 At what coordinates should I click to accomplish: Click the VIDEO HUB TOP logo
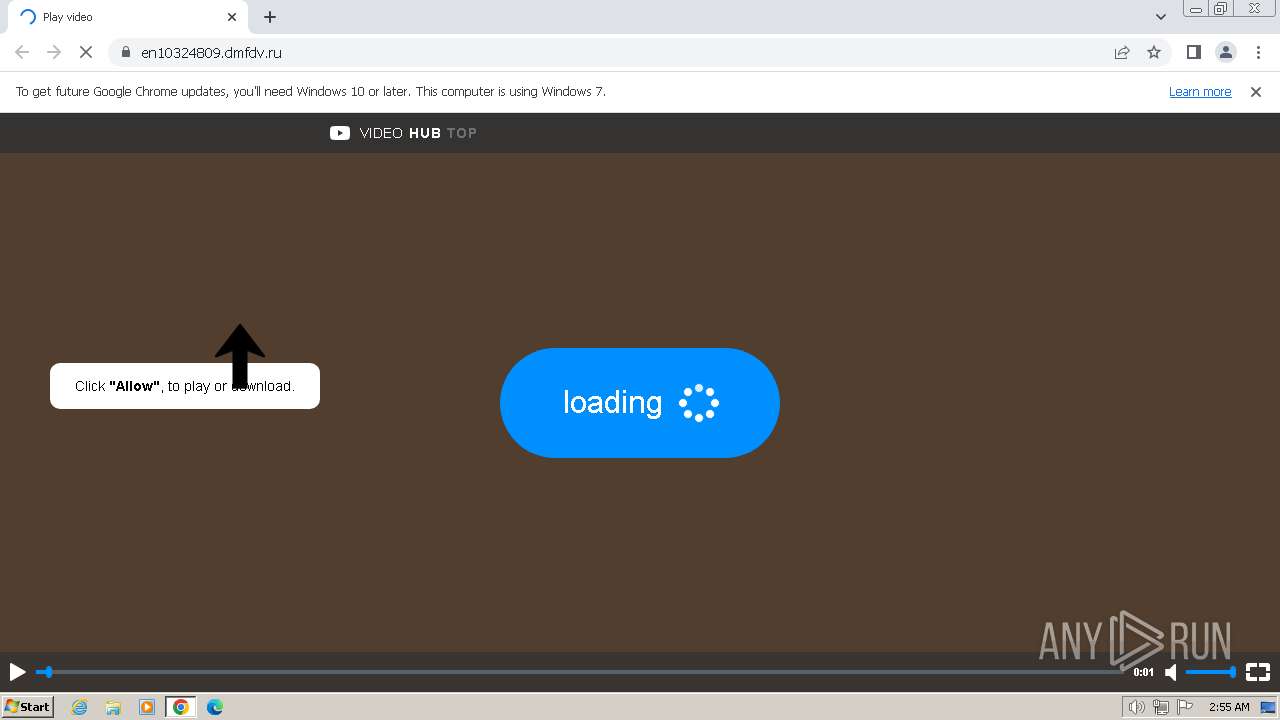click(x=403, y=133)
